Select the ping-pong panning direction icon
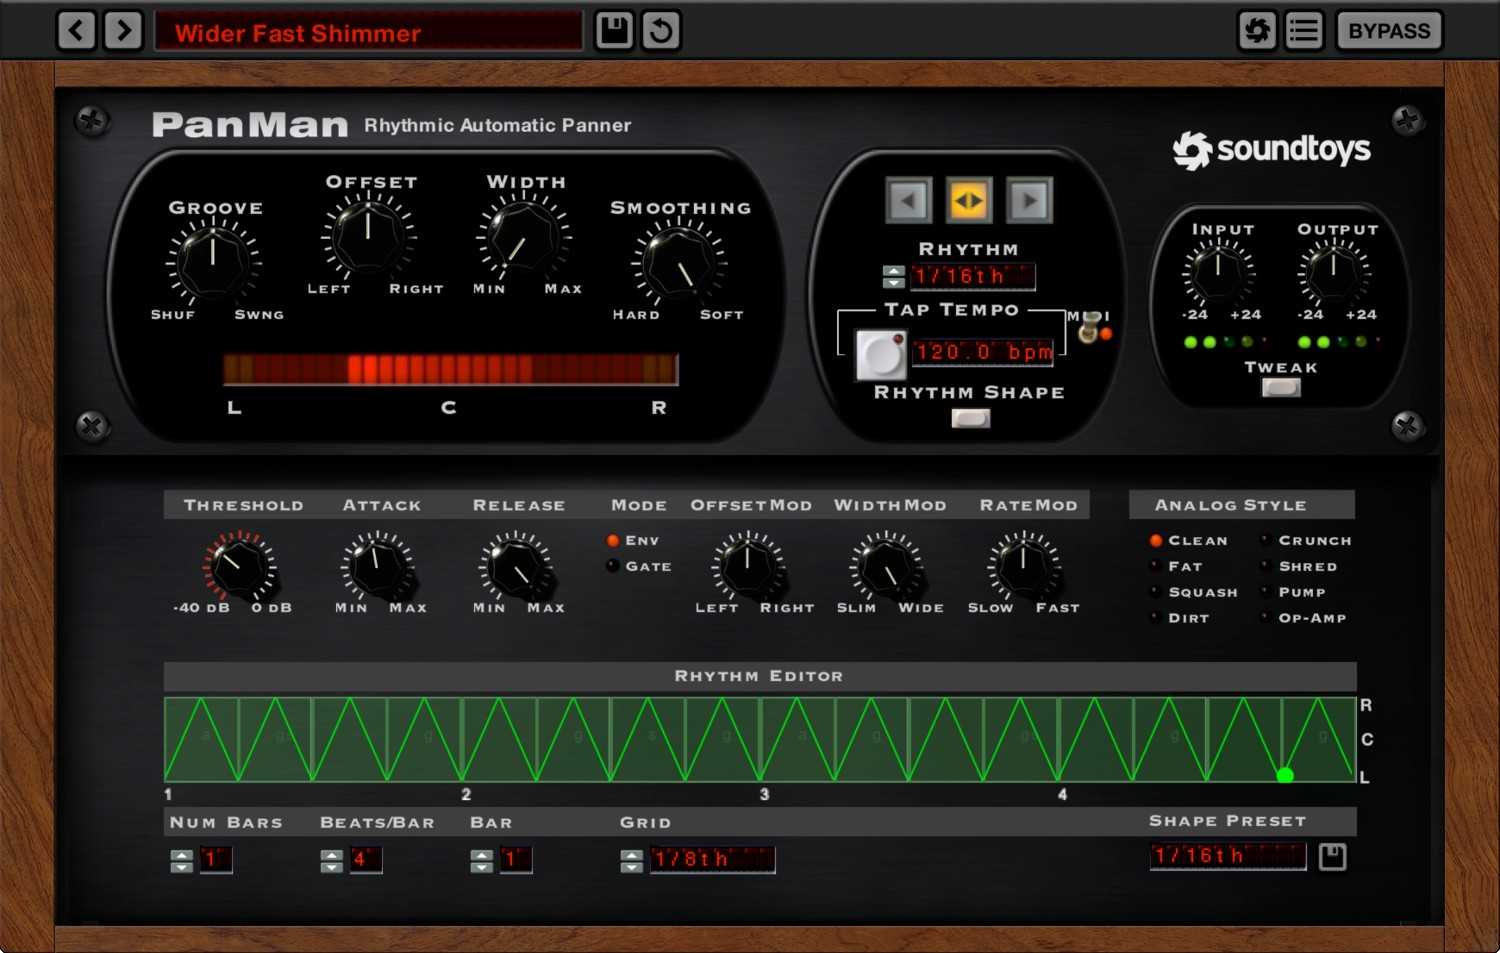 click(968, 199)
